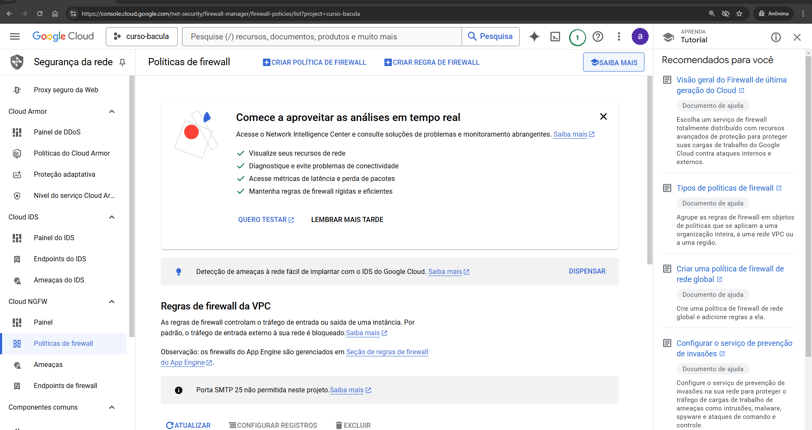Collapse the Cloud NGFW section
Viewport: 812px width, 430px height.
[111, 302]
